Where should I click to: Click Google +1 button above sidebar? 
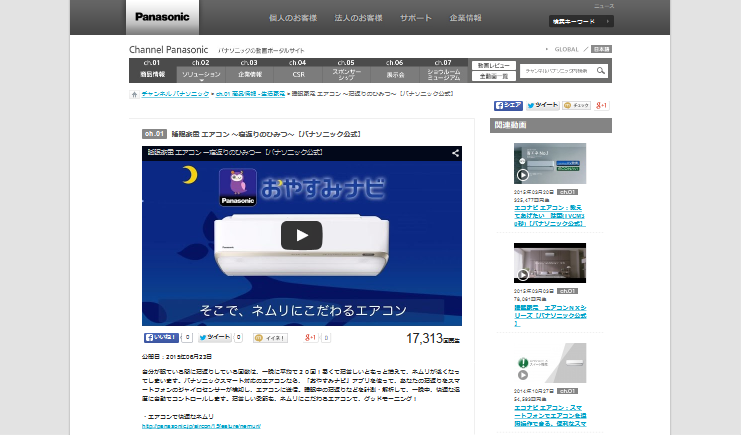click(x=601, y=105)
